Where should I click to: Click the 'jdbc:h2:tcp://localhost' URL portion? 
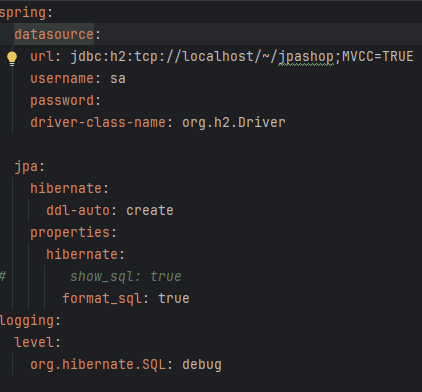[162, 57]
